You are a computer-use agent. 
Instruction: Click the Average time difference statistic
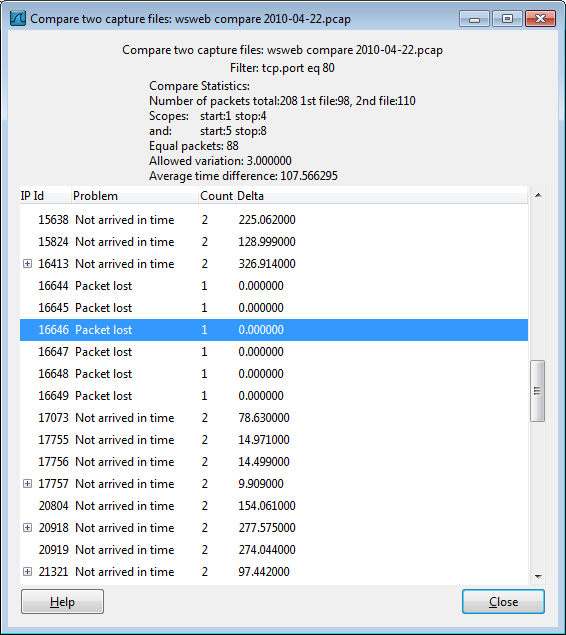pos(243,176)
